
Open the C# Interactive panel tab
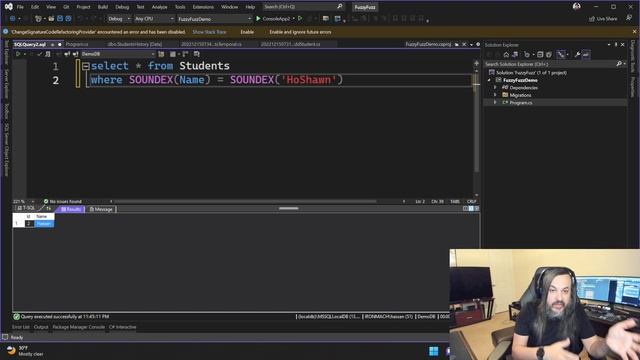tap(122, 327)
